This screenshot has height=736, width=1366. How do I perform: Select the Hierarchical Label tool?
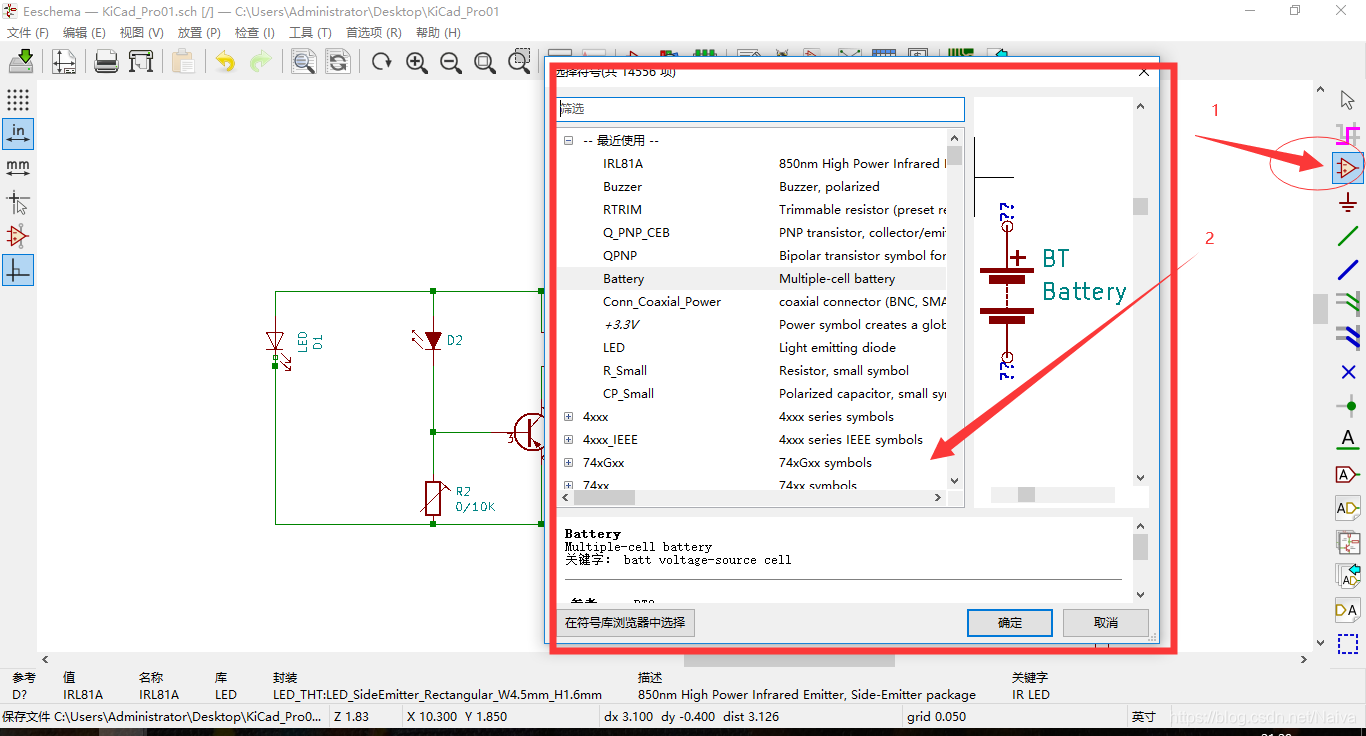click(x=1348, y=508)
